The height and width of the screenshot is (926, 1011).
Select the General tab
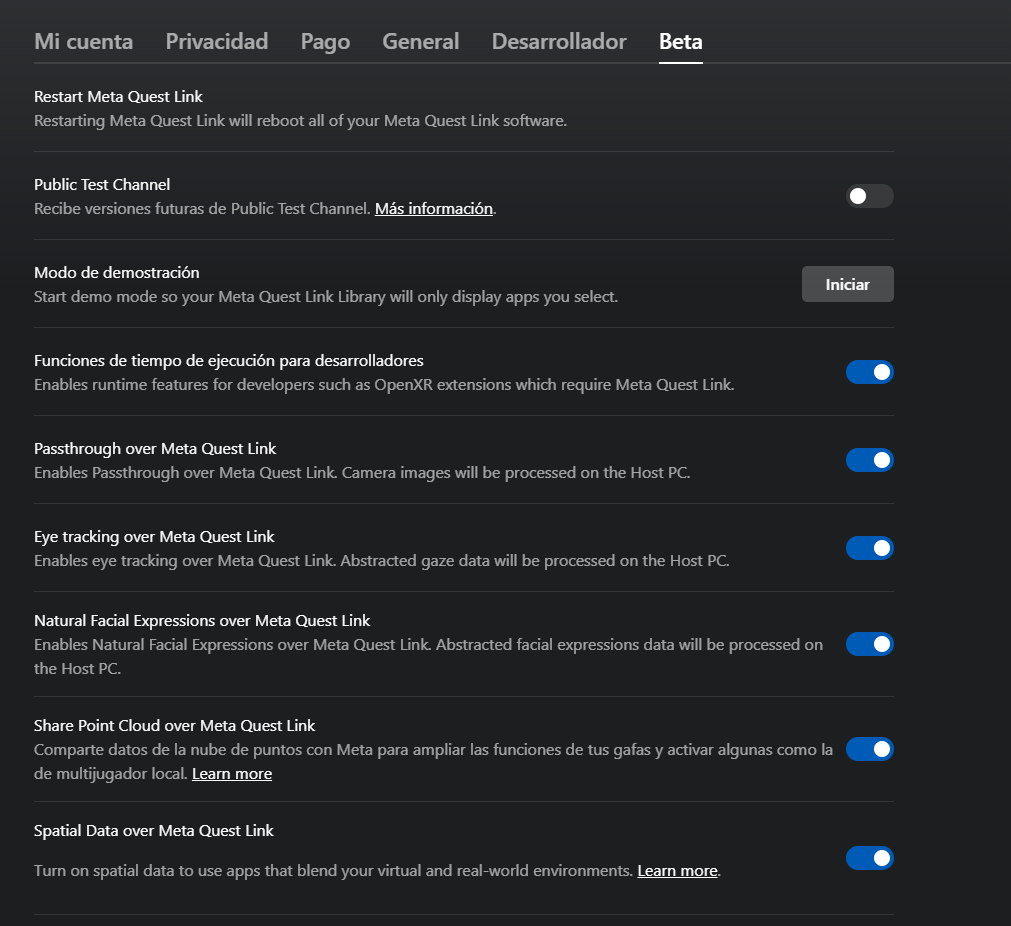click(x=421, y=42)
